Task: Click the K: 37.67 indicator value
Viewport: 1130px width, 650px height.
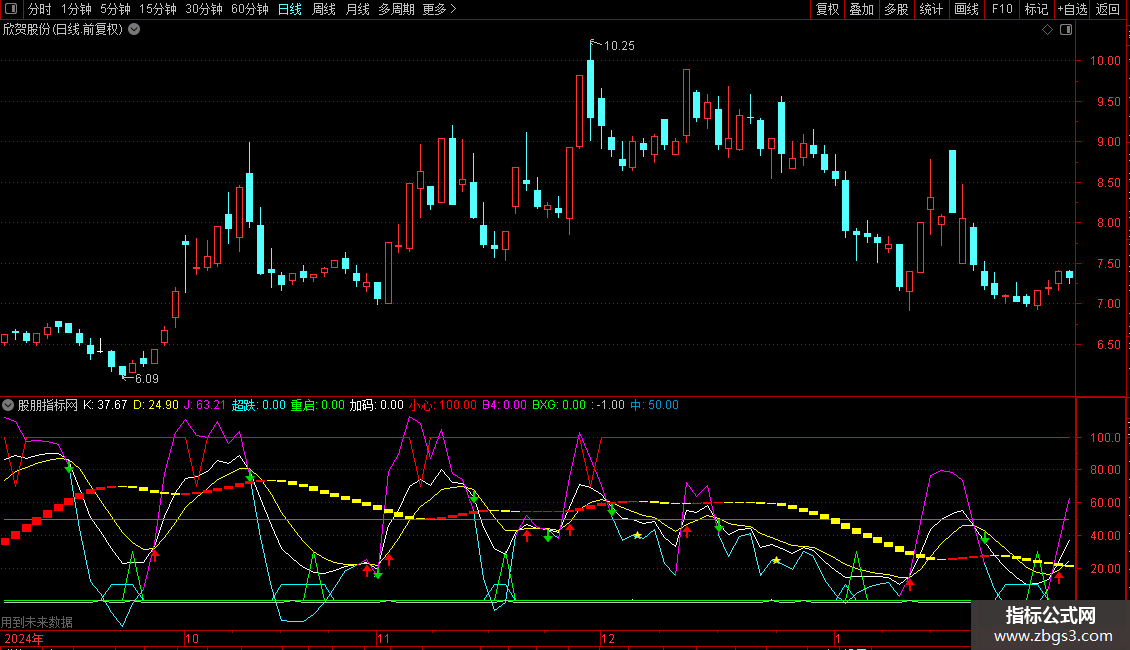Action: point(105,405)
